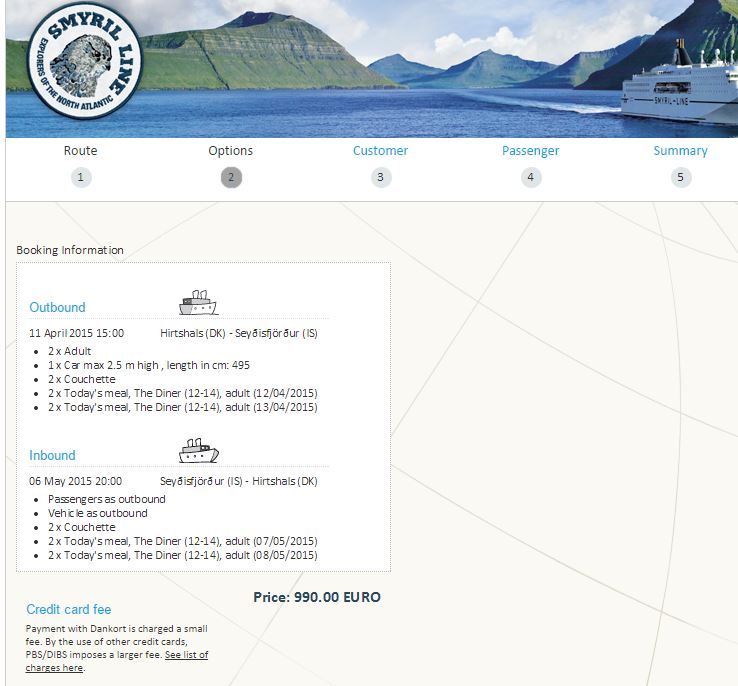Click 'Seyðisfjörður (IS) - Hirtshals (DK)' route text
This screenshot has height=686, width=738.
239,481
